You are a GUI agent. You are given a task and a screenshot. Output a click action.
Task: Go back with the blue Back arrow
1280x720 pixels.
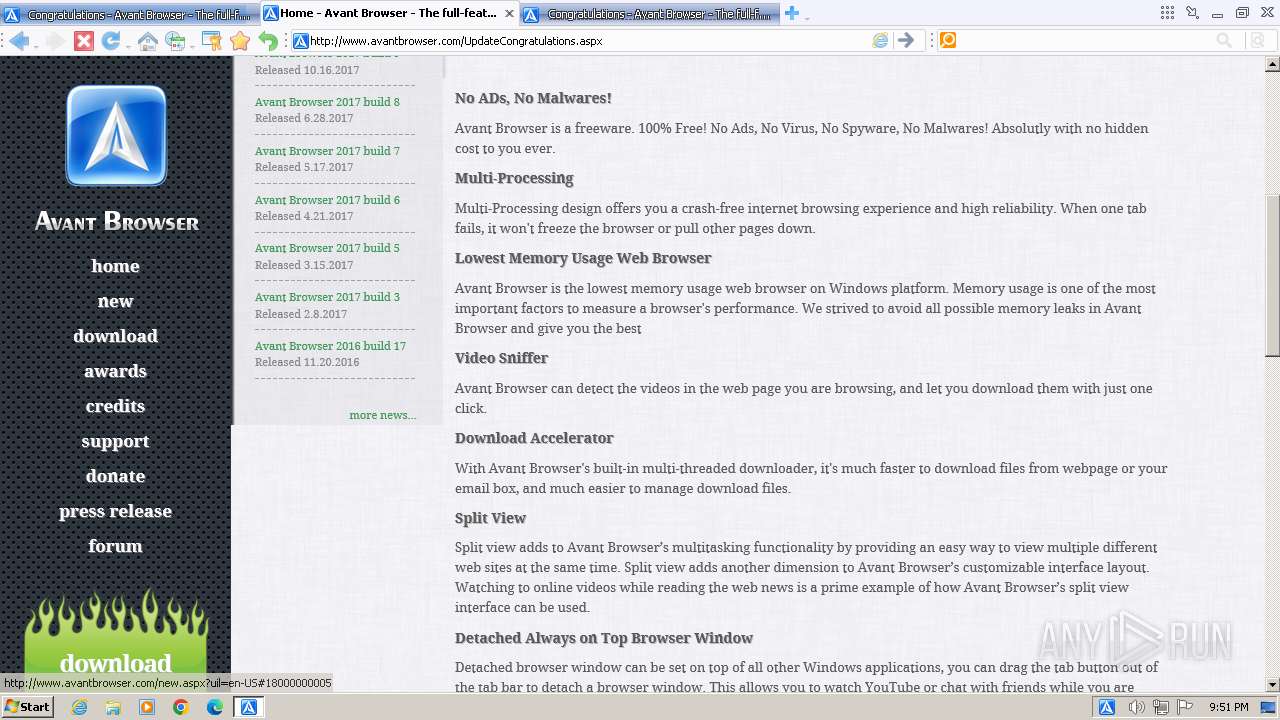(18, 41)
